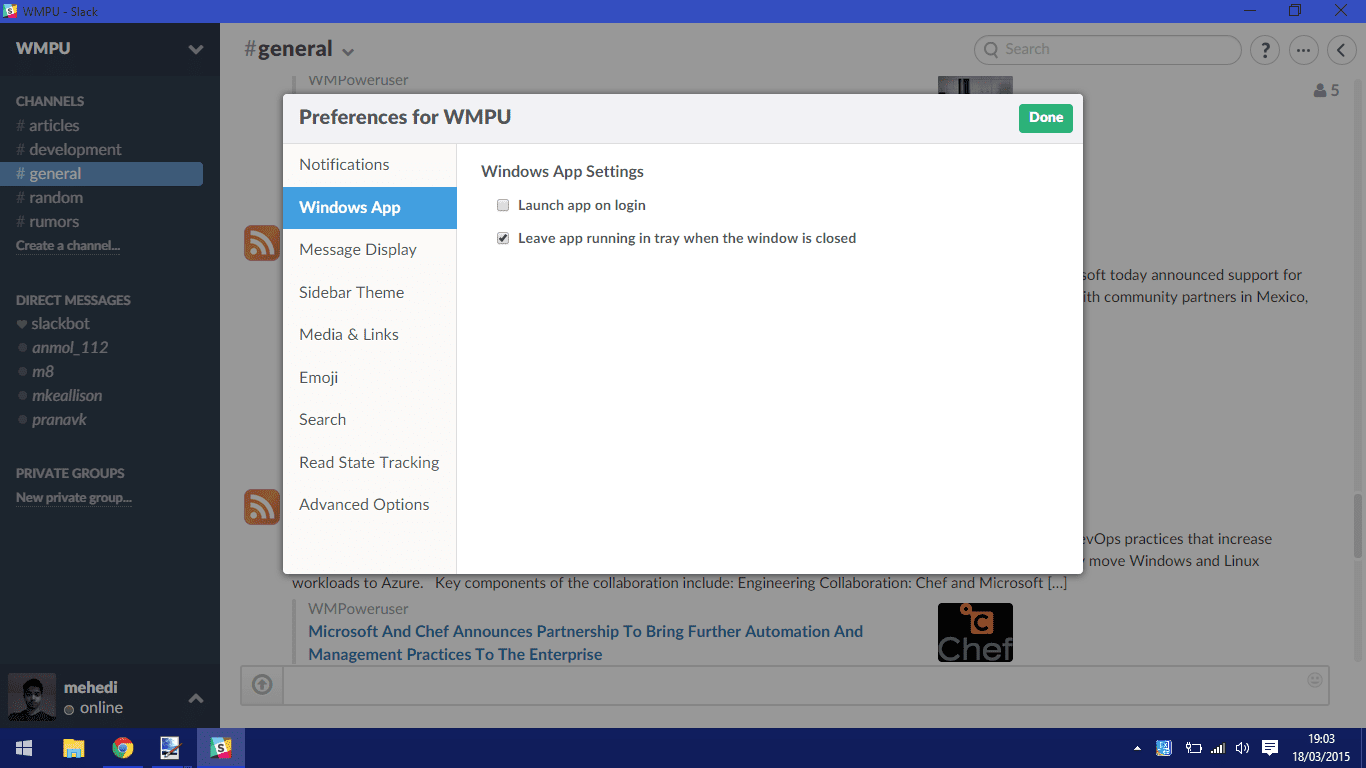Screen dimensions: 1366x768
Task: Click the green Done button
Action: pos(1046,118)
